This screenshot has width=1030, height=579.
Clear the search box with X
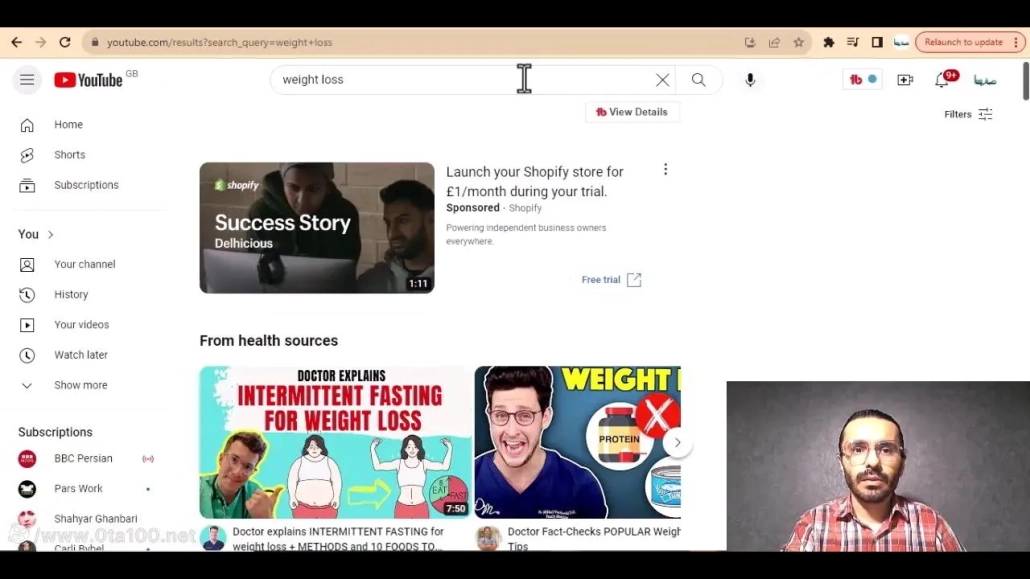pyautogui.click(x=662, y=80)
